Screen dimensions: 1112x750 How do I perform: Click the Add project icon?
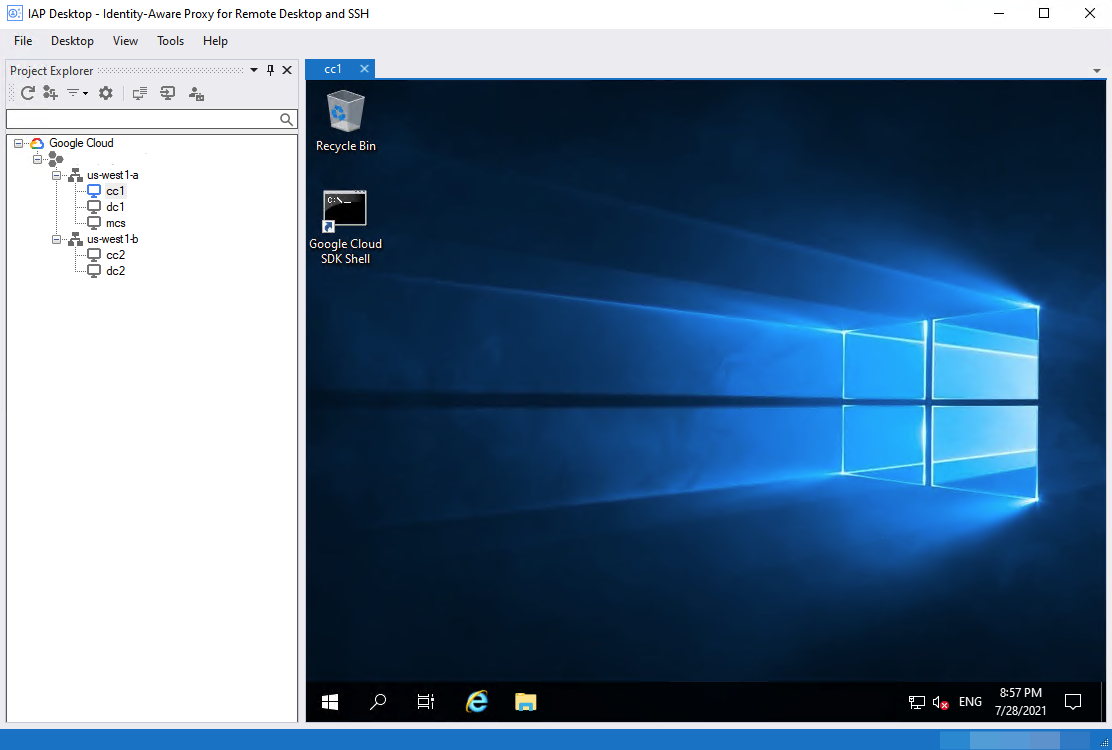pos(51,93)
